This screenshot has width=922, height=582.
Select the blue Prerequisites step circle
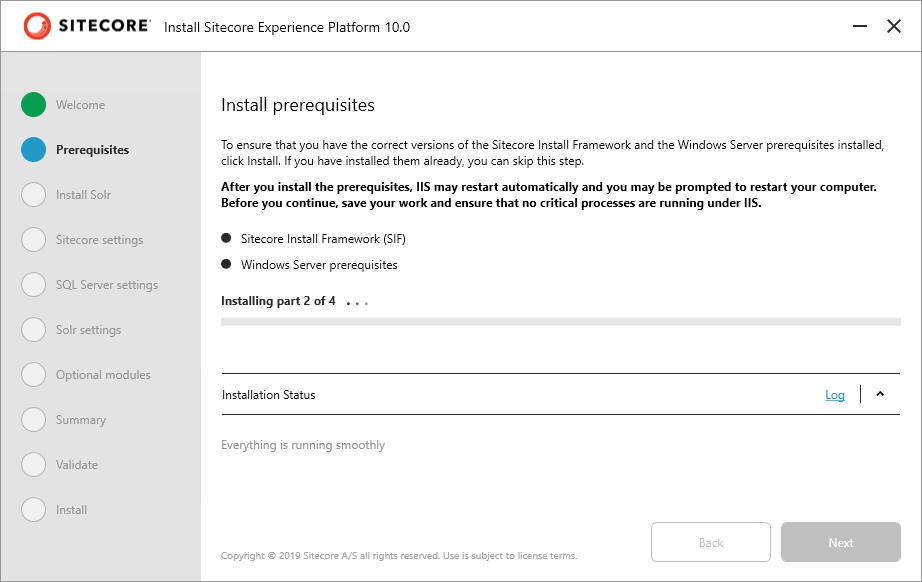34,149
